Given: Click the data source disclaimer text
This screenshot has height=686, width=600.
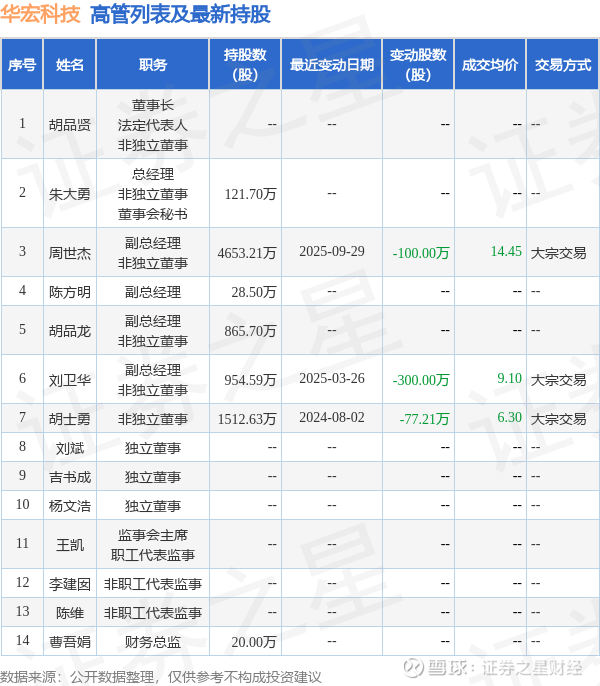Looking at the screenshot, I should (x=161, y=677).
